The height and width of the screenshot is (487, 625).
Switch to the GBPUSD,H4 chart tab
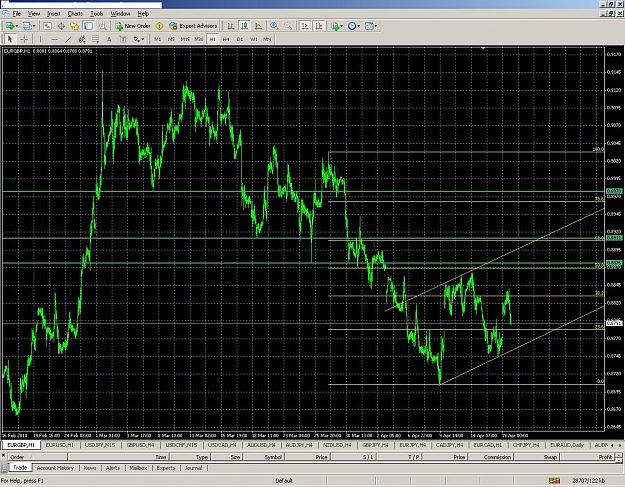[x=140, y=445]
